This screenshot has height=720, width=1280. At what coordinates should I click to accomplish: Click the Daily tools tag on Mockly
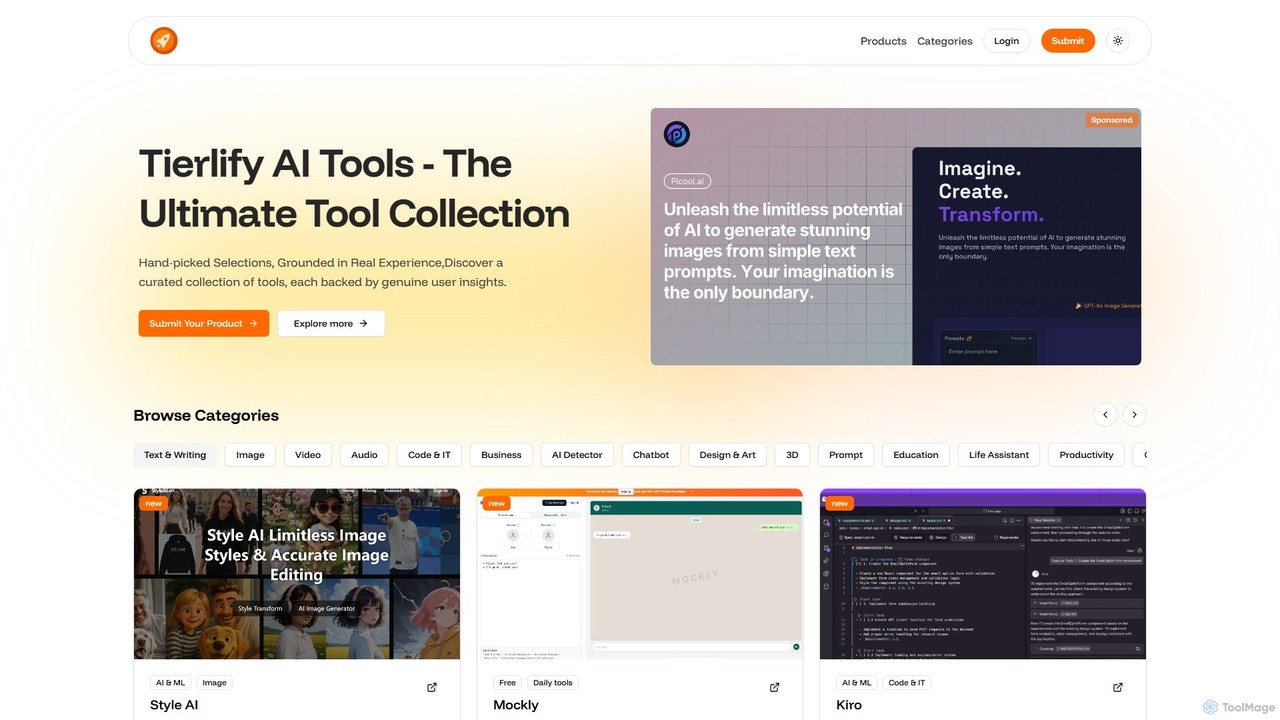click(x=553, y=683)
